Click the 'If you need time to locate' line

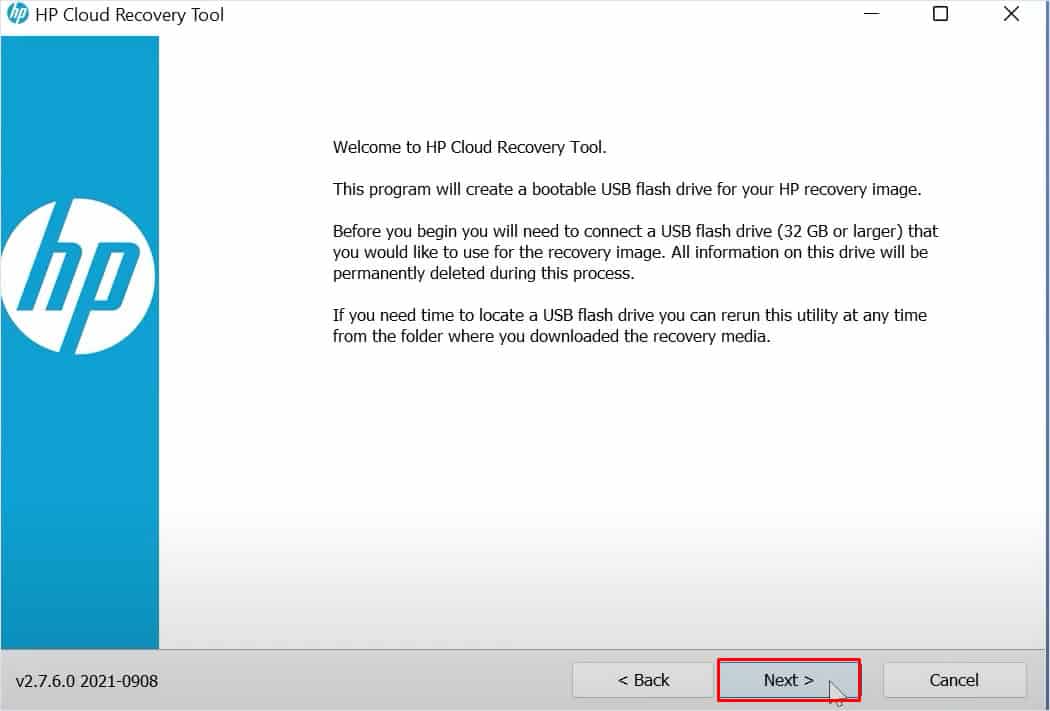(629, 315)
